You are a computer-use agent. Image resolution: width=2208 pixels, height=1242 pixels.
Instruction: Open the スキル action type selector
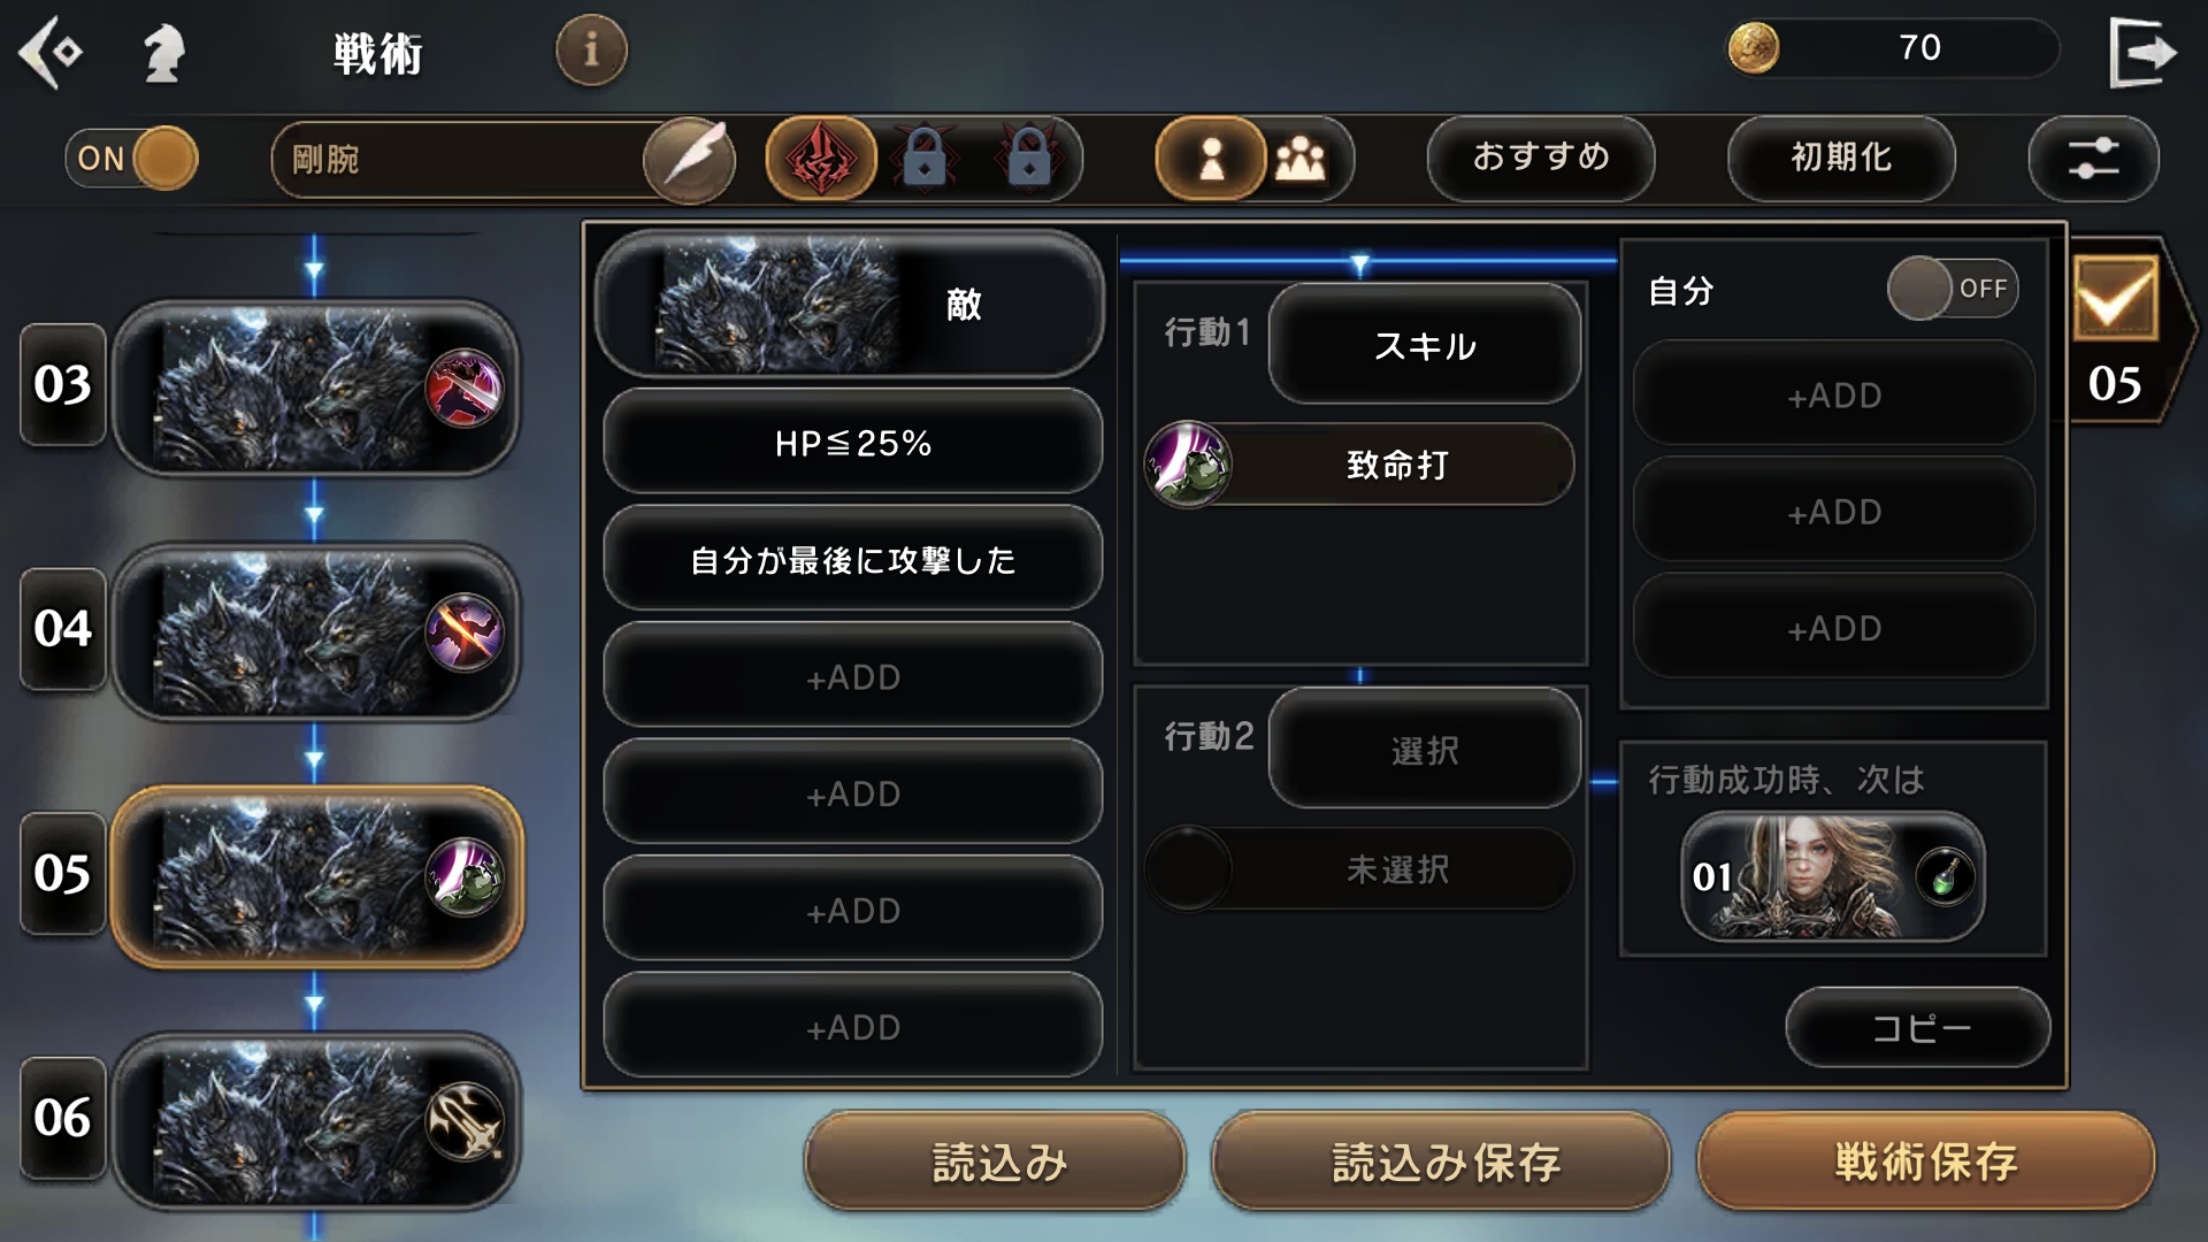1424,344
